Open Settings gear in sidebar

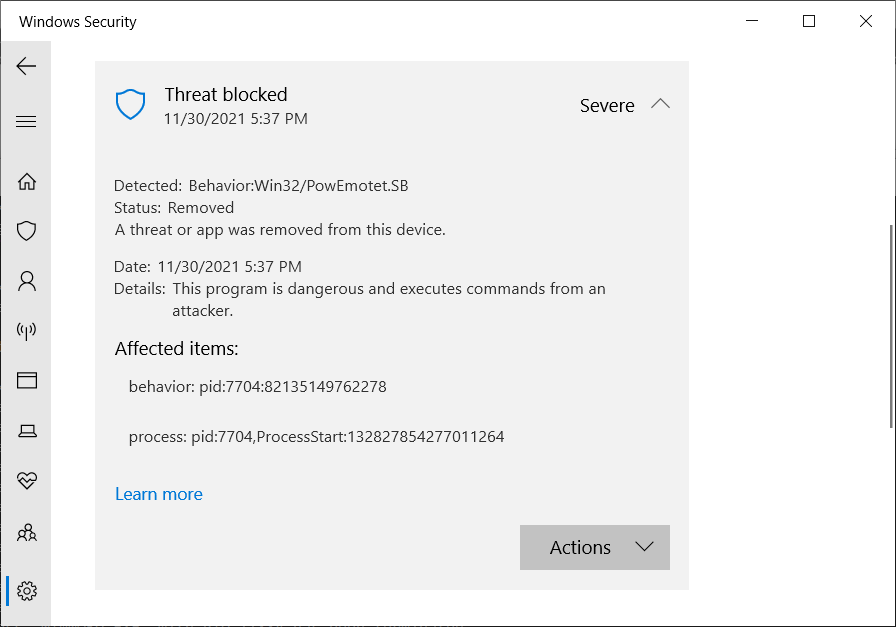tap(27, 591)
